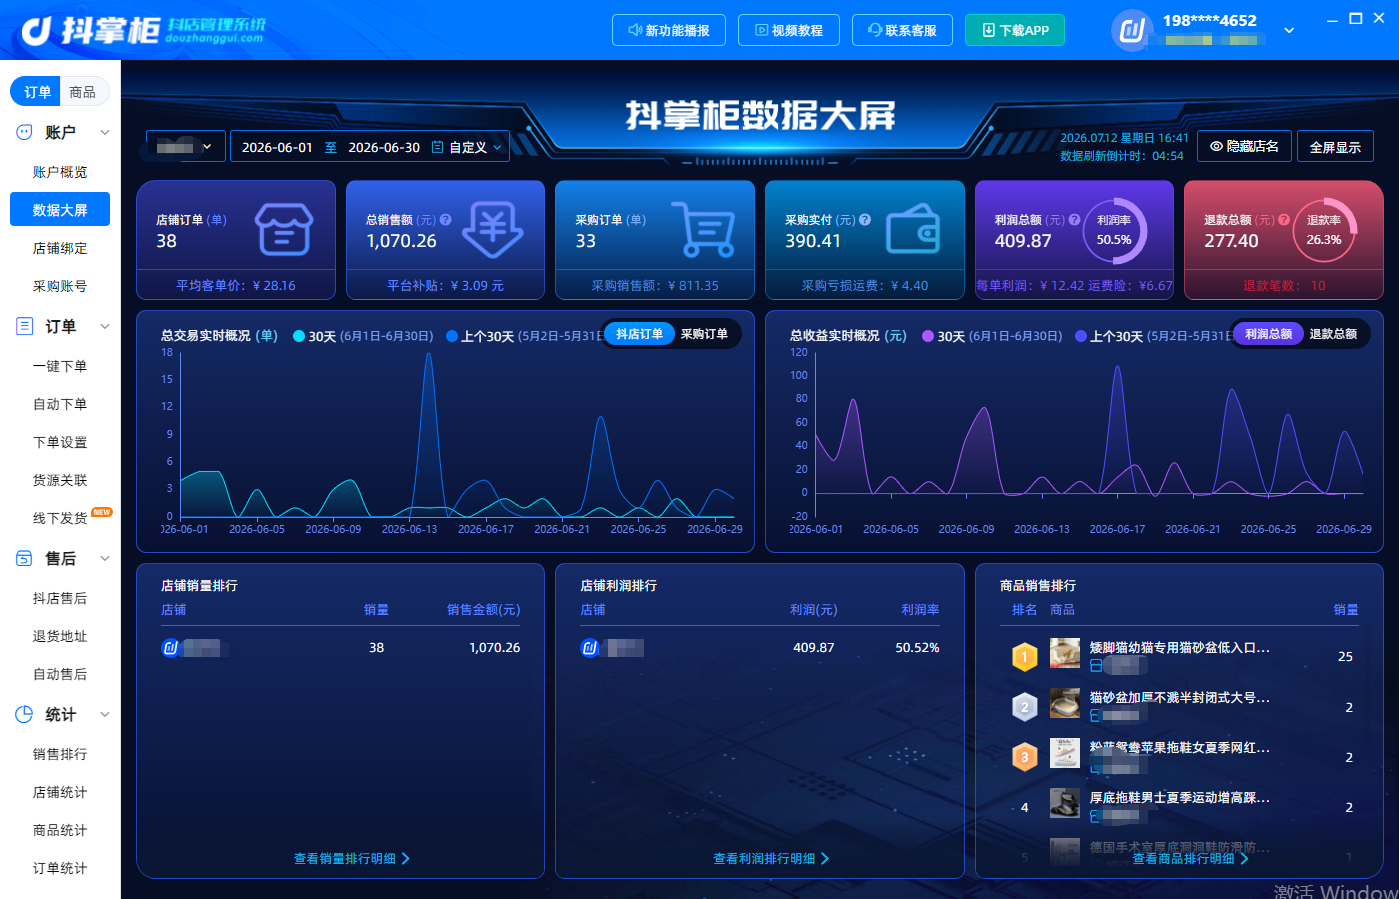Switch chart to 抖店订单
This screenshot has width=1399, height=899.
click(x=640, y=334)
